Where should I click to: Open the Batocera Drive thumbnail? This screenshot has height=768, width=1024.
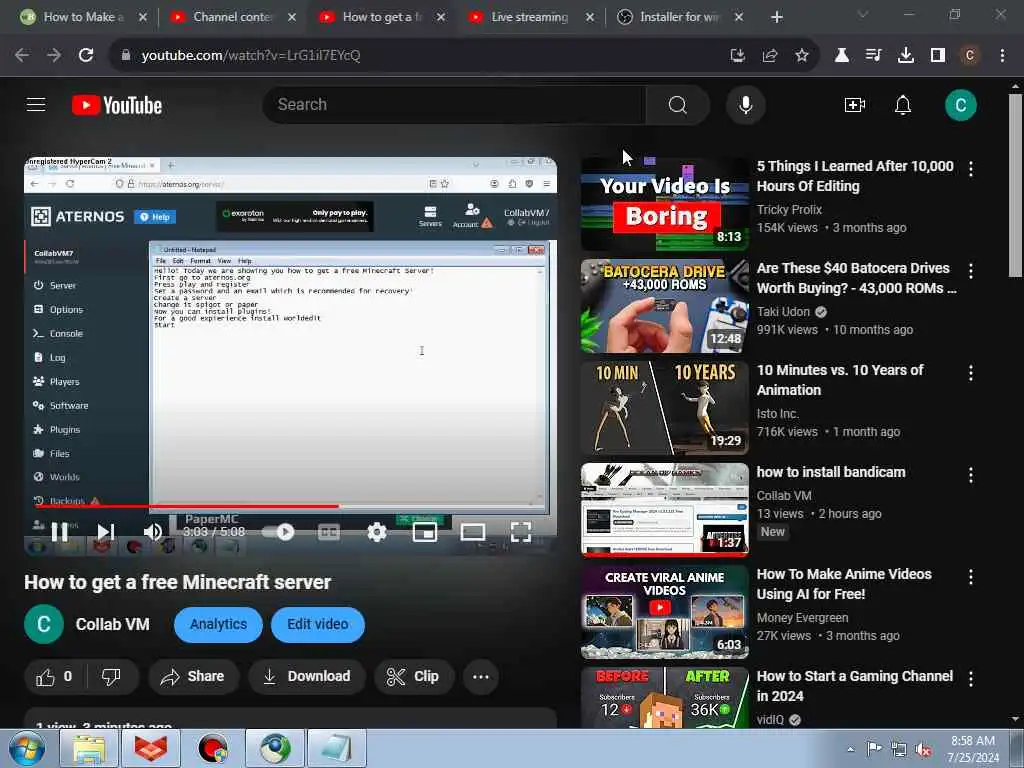tap(665, 306)
